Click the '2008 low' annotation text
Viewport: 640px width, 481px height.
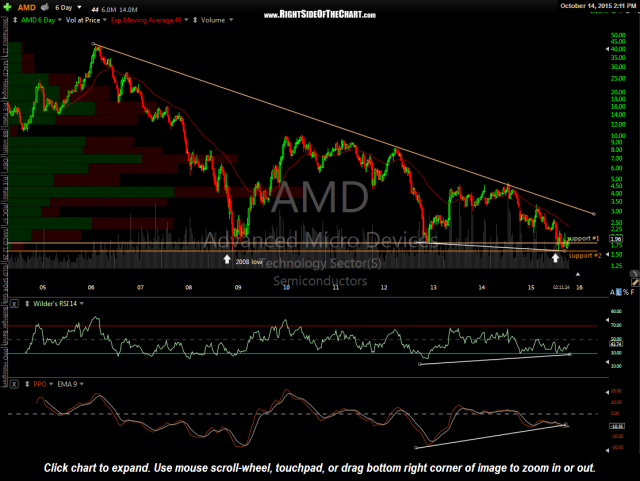click(x=249, y=262)
